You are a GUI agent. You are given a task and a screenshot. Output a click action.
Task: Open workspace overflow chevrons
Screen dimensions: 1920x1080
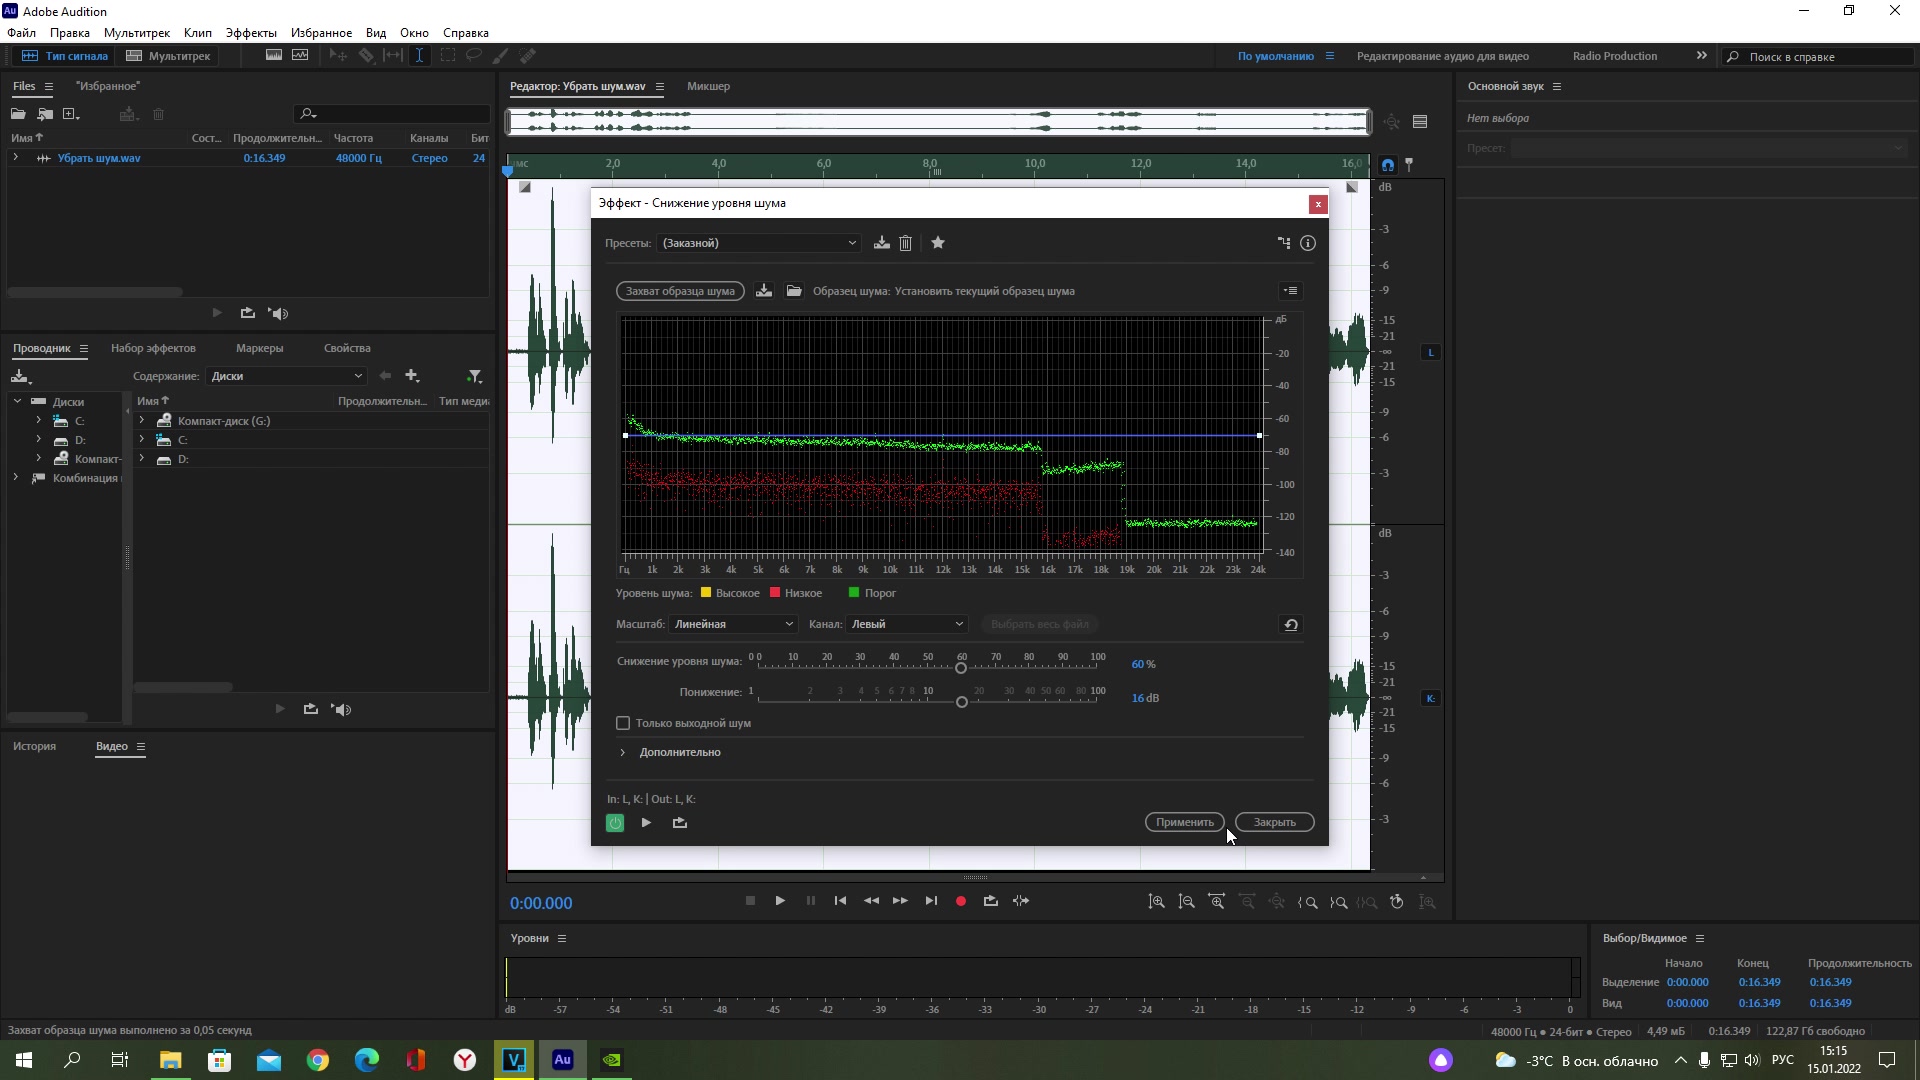pos(1702,56)
